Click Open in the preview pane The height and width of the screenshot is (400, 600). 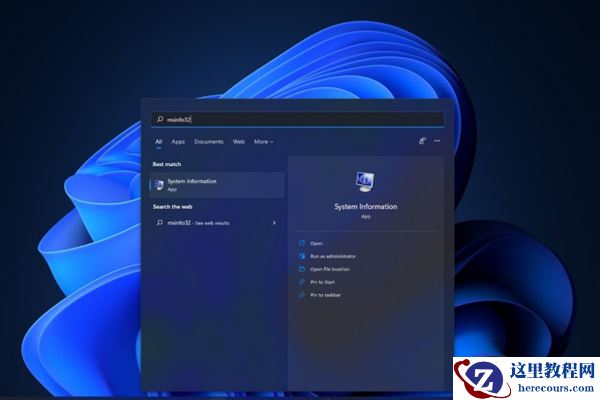point(316,243)
